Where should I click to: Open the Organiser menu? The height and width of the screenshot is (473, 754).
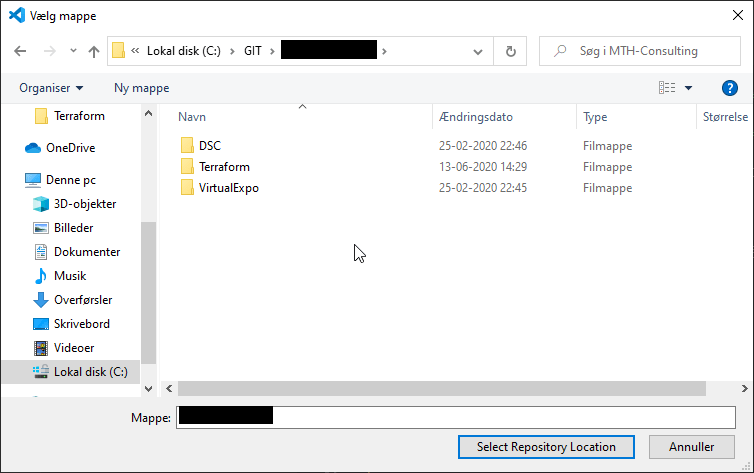tap(51, 88)
